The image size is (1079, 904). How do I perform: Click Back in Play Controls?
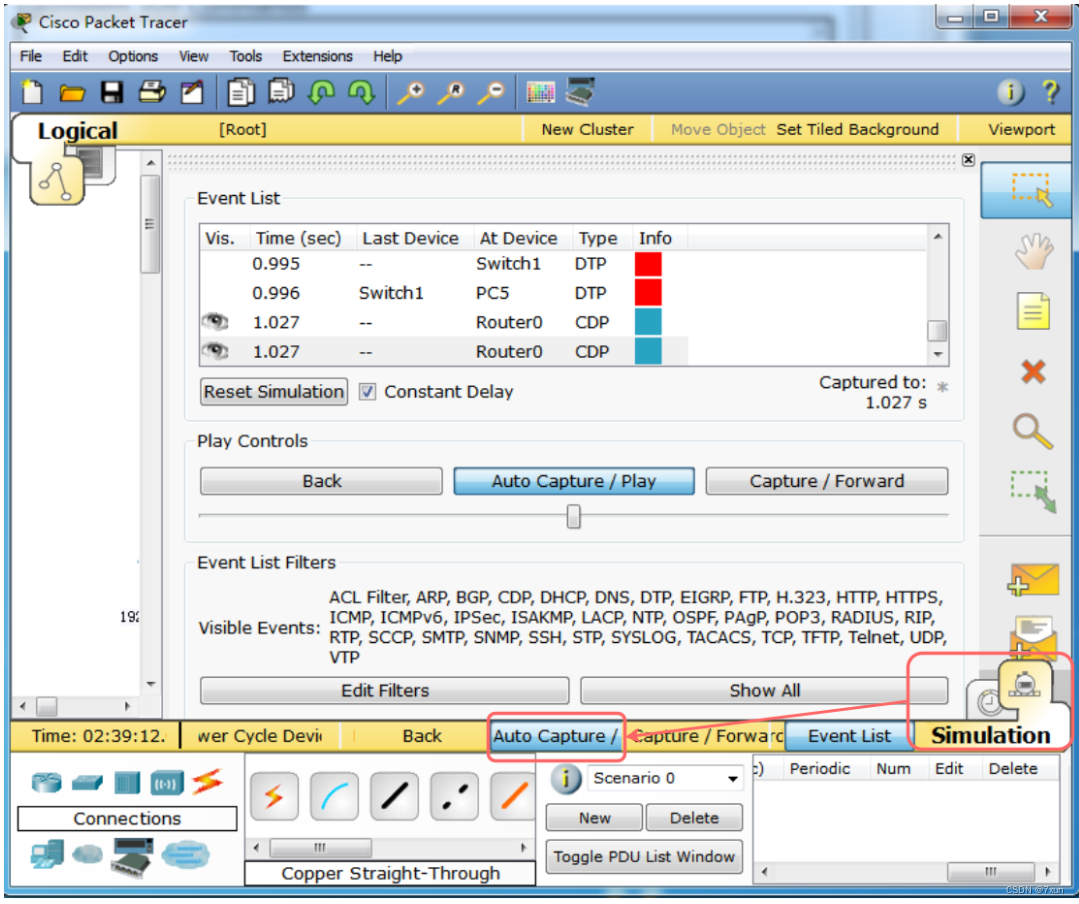321,481
